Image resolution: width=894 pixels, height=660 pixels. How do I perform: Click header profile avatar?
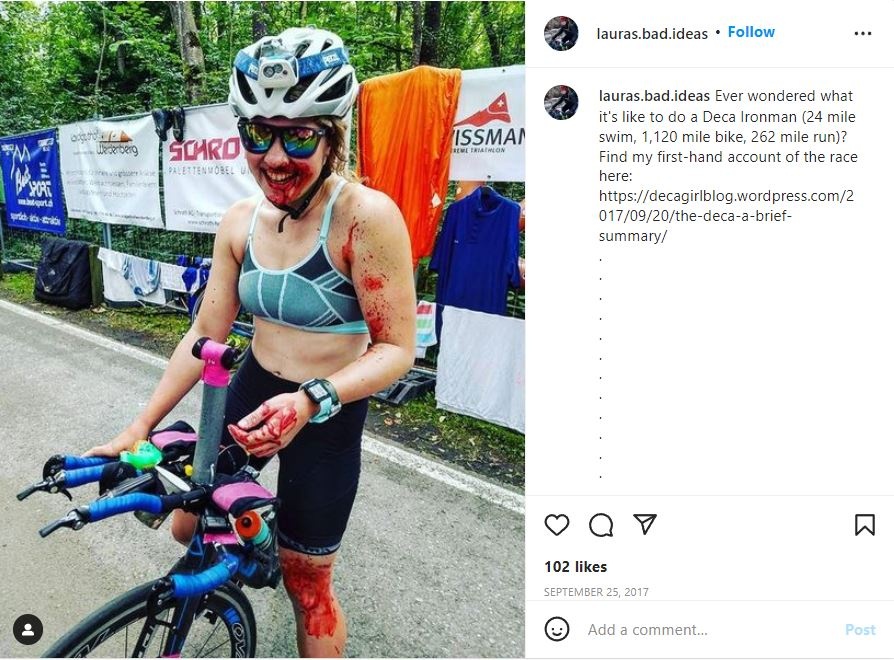[x=561, y=34]
